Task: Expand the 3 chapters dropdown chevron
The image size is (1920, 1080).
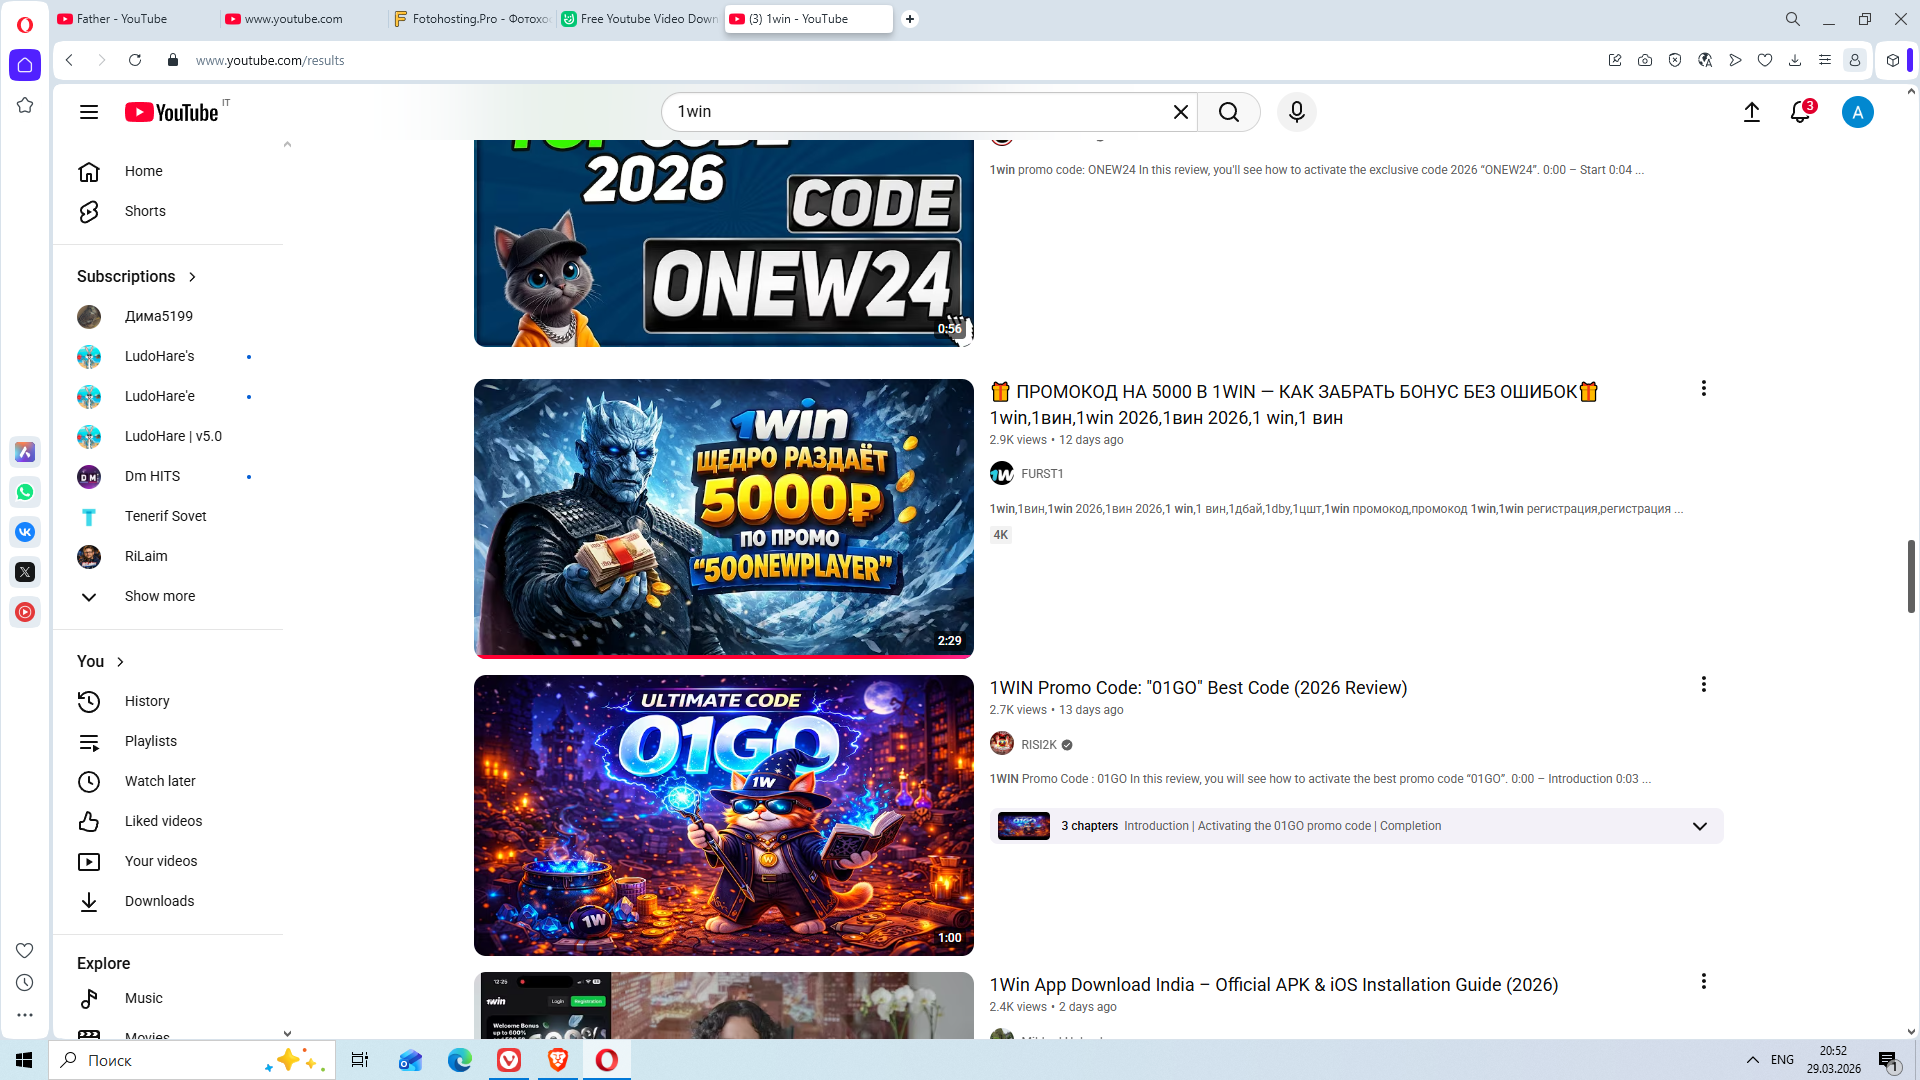Action: pyautogui.click(x=1699, y=826)
